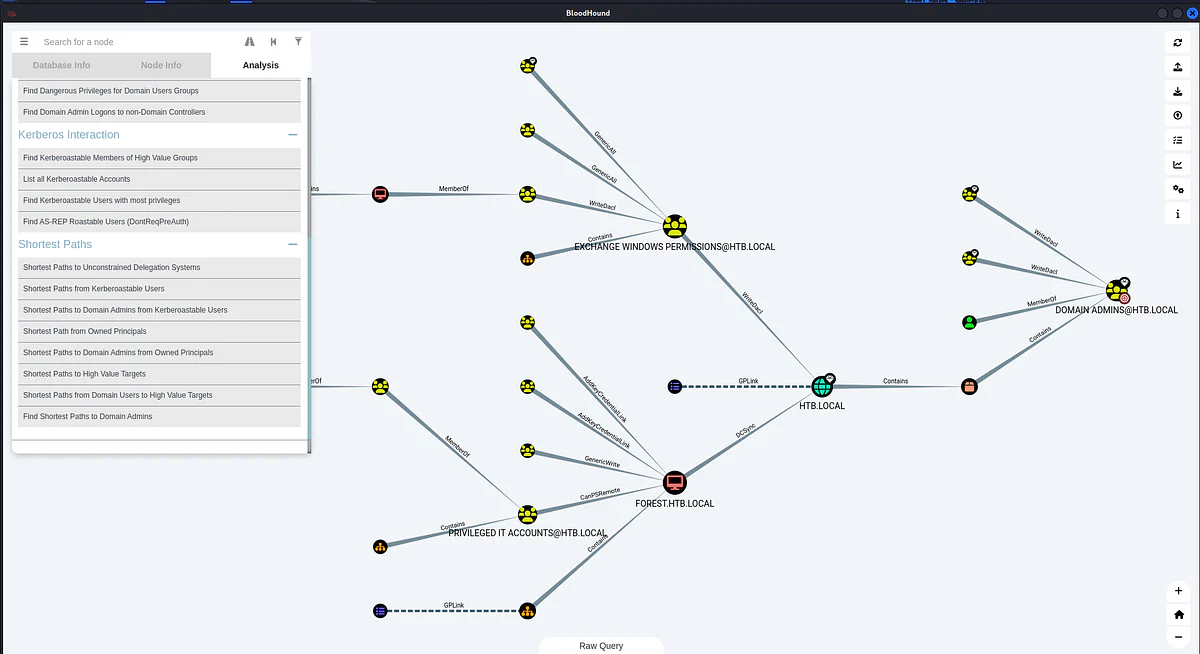Open Settings via the gears icon
Screen dimensions: 1200x654
[x=1178, y=190]
